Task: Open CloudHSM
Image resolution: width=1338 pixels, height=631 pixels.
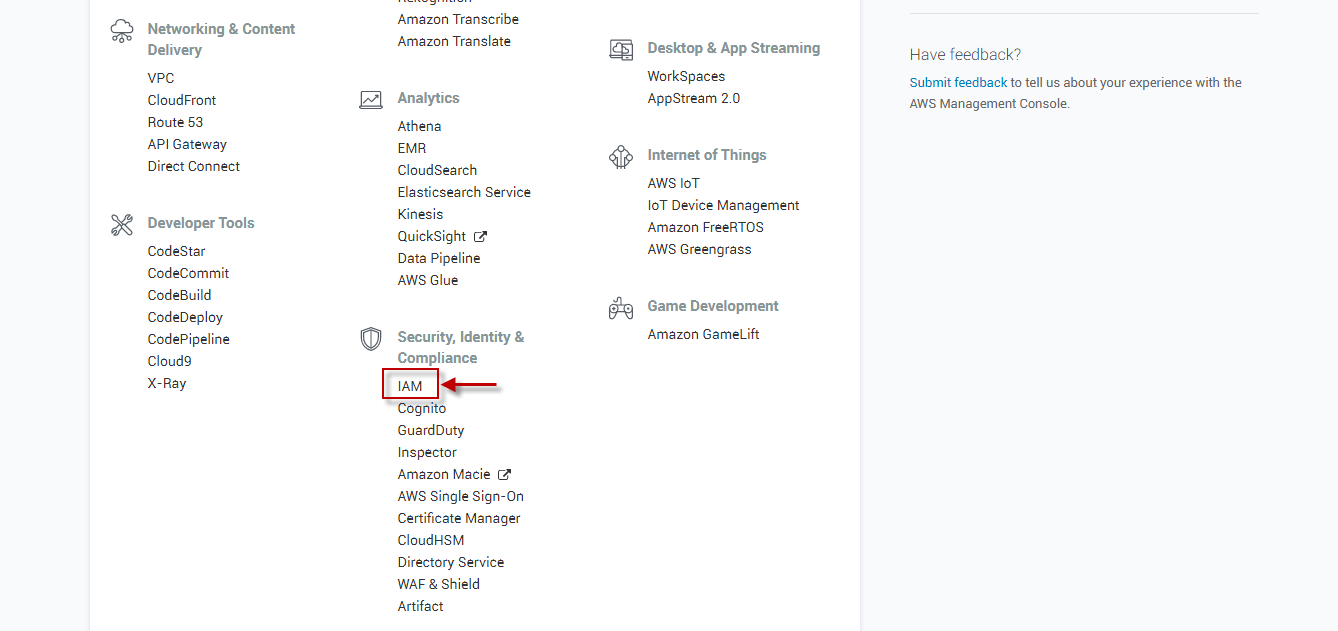Action: [x=431, y=540]
